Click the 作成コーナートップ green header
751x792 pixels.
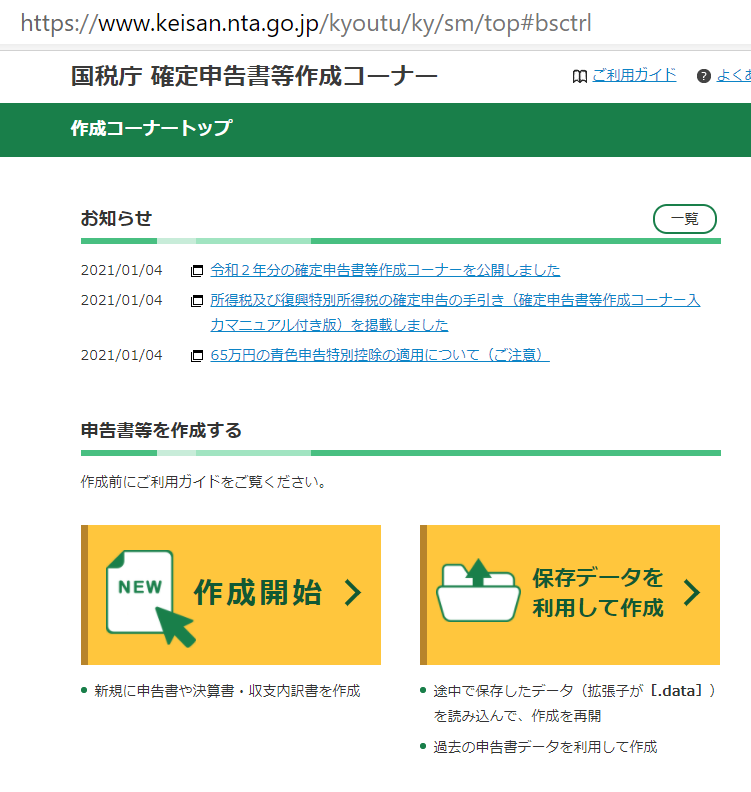coord(151,129)
